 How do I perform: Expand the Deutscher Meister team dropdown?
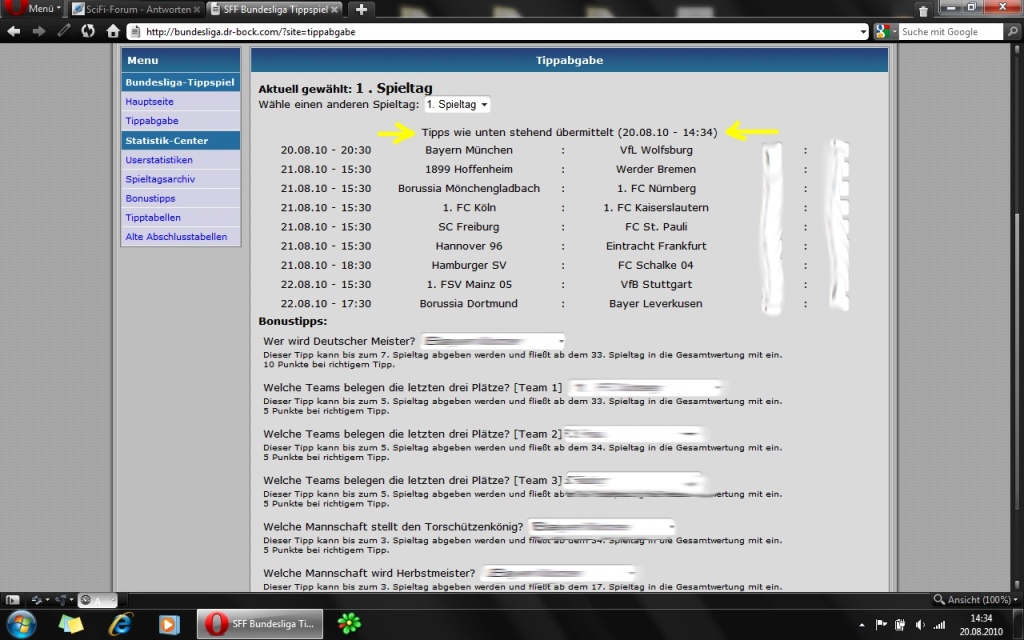pos(494,341)
